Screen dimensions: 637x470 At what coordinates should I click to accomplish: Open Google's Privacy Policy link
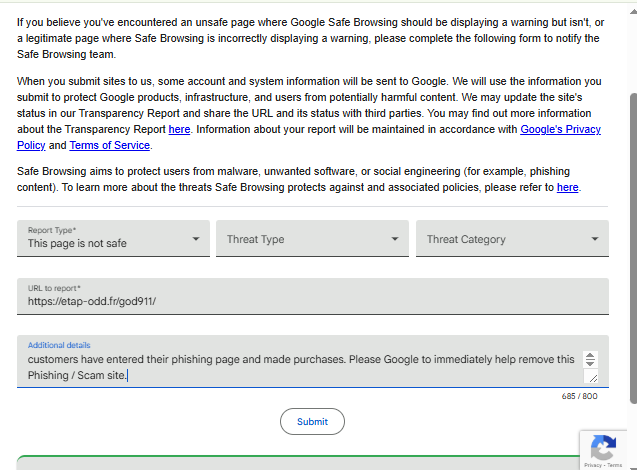tap(309, 137)
